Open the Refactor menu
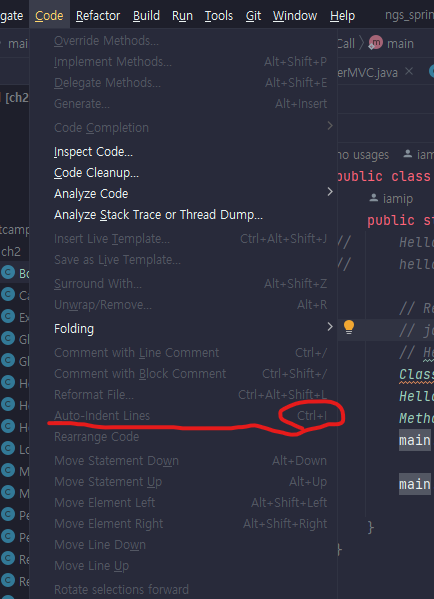Image resolution: width=434 pixels, height=599 pixels. pyautogui.click(x=98, y=16)
